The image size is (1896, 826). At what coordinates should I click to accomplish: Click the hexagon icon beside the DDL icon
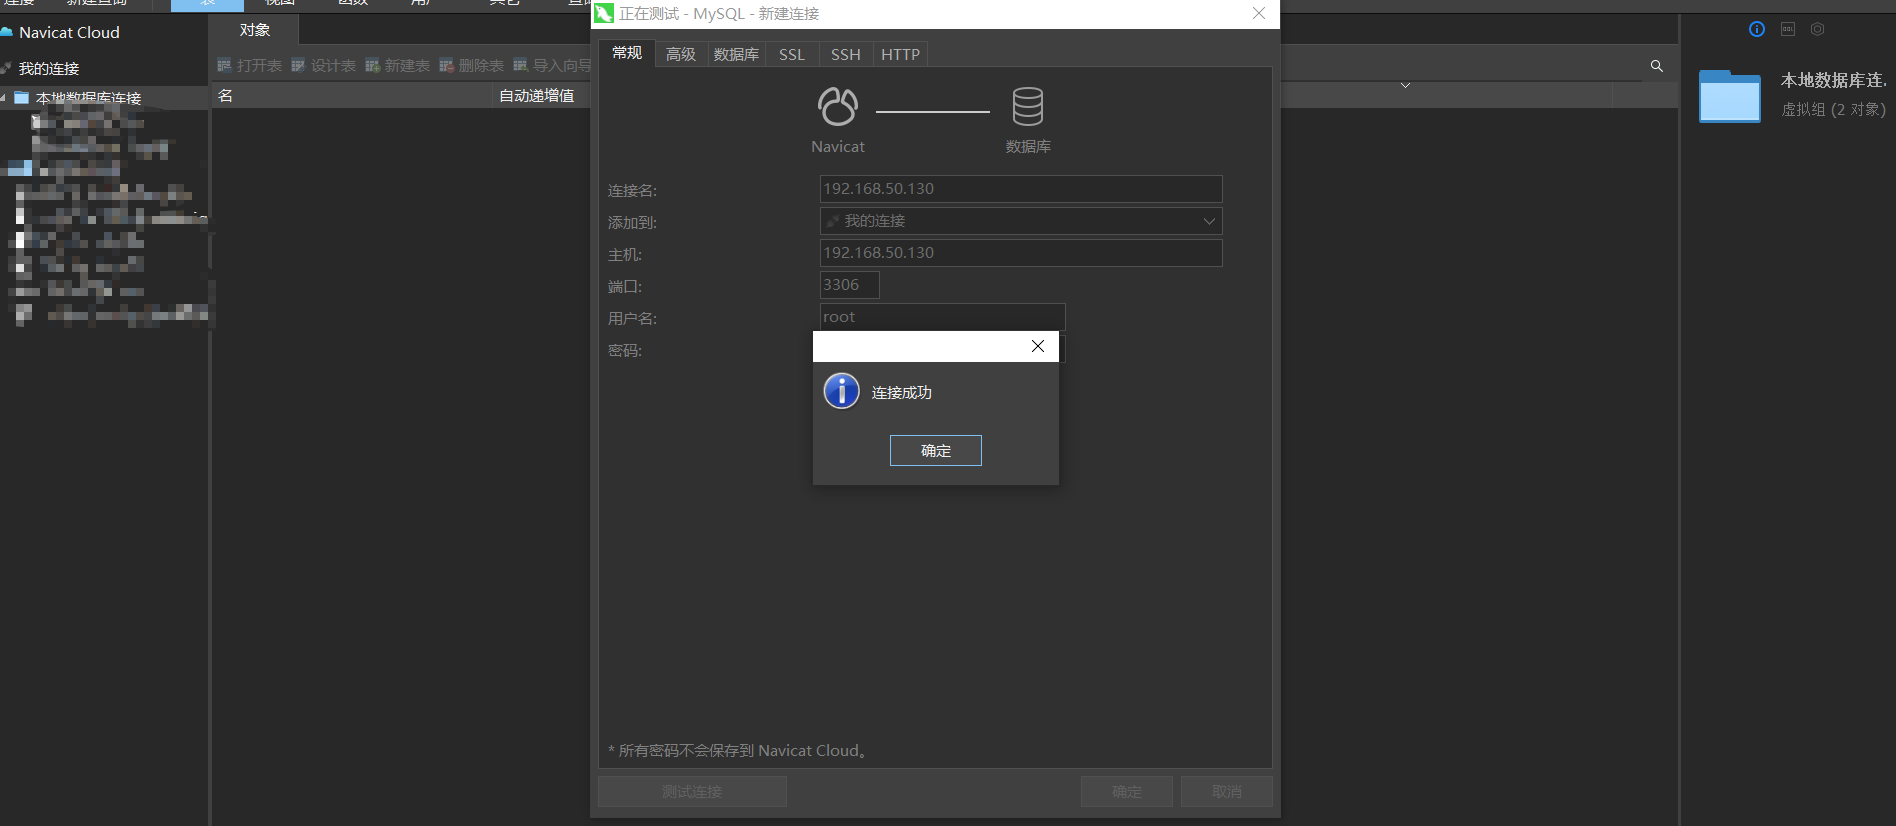click(1818, 29)
